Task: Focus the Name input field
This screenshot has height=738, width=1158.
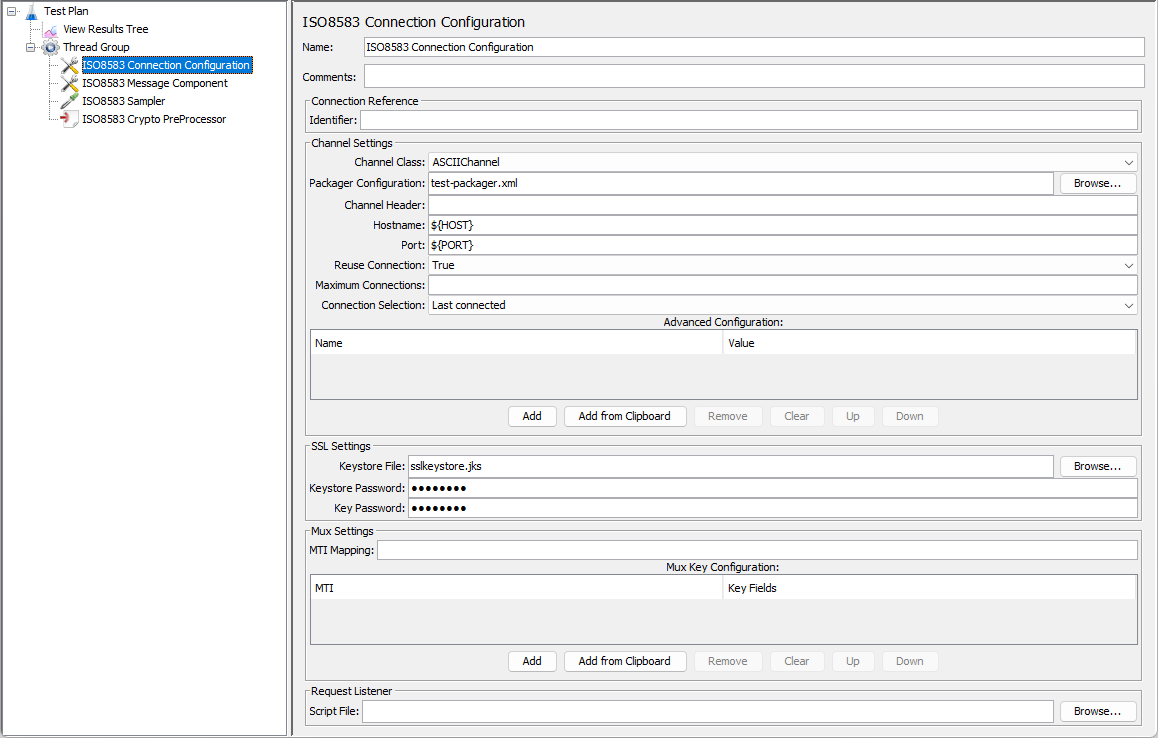Action: (754, 47)
